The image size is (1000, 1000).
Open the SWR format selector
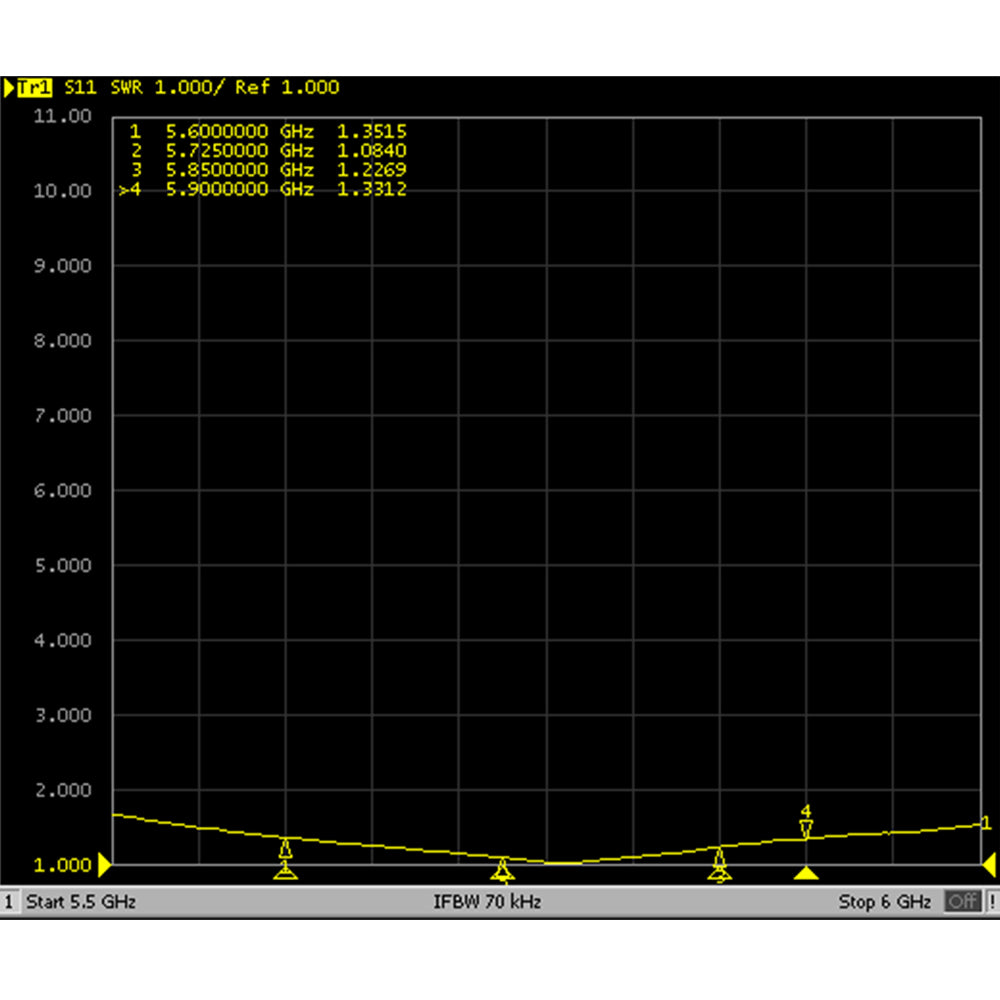127,87
